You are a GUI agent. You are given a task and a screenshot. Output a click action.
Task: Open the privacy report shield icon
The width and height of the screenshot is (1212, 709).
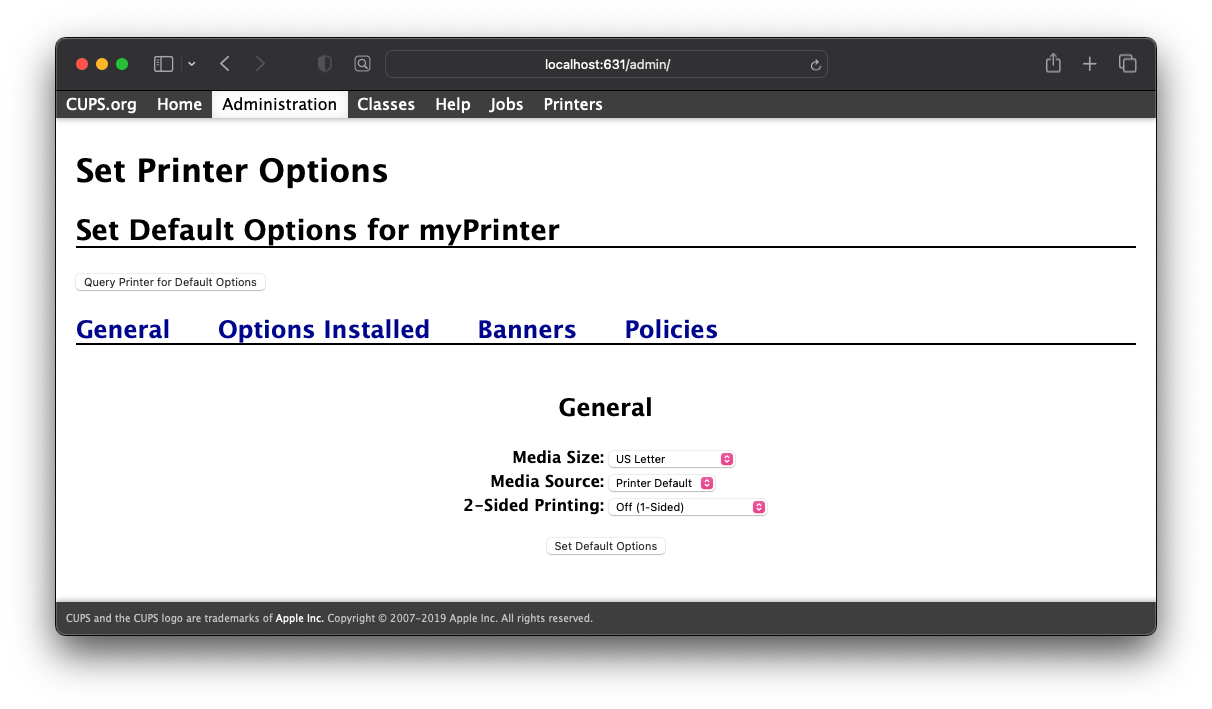coord(324,64)
